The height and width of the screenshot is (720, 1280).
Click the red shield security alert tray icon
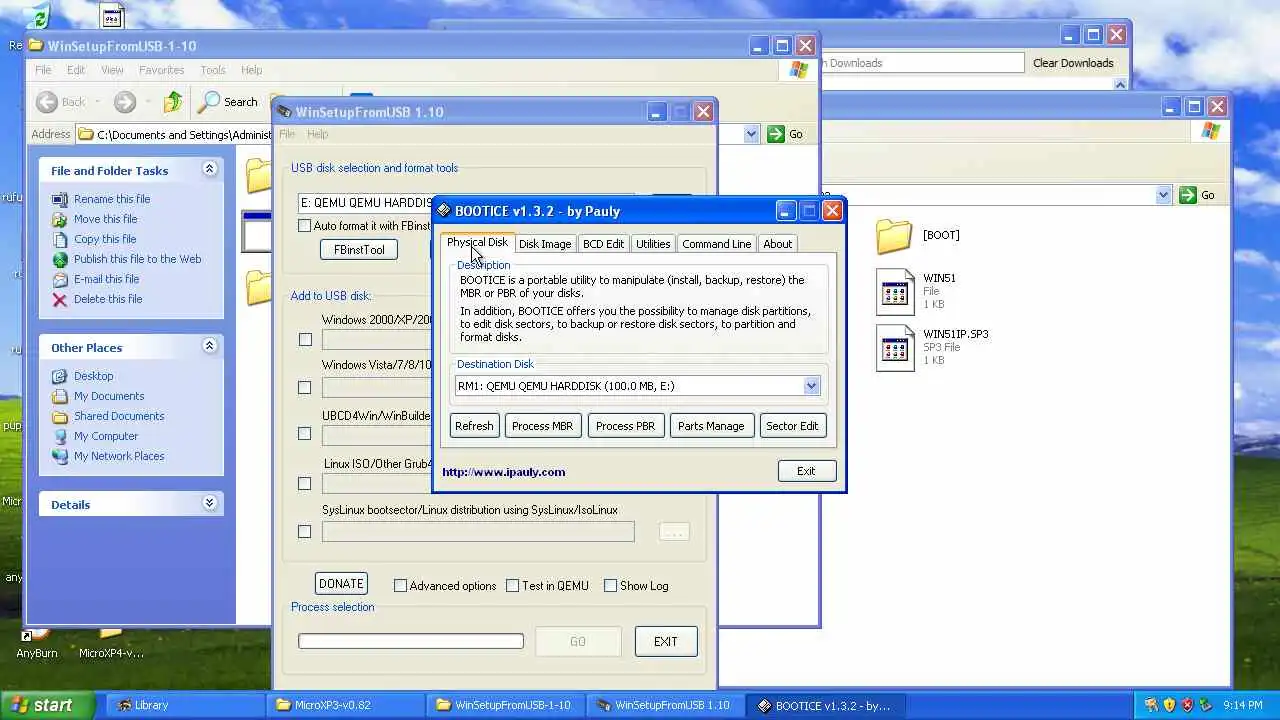pyautogui.click(x=1187, y=705)
